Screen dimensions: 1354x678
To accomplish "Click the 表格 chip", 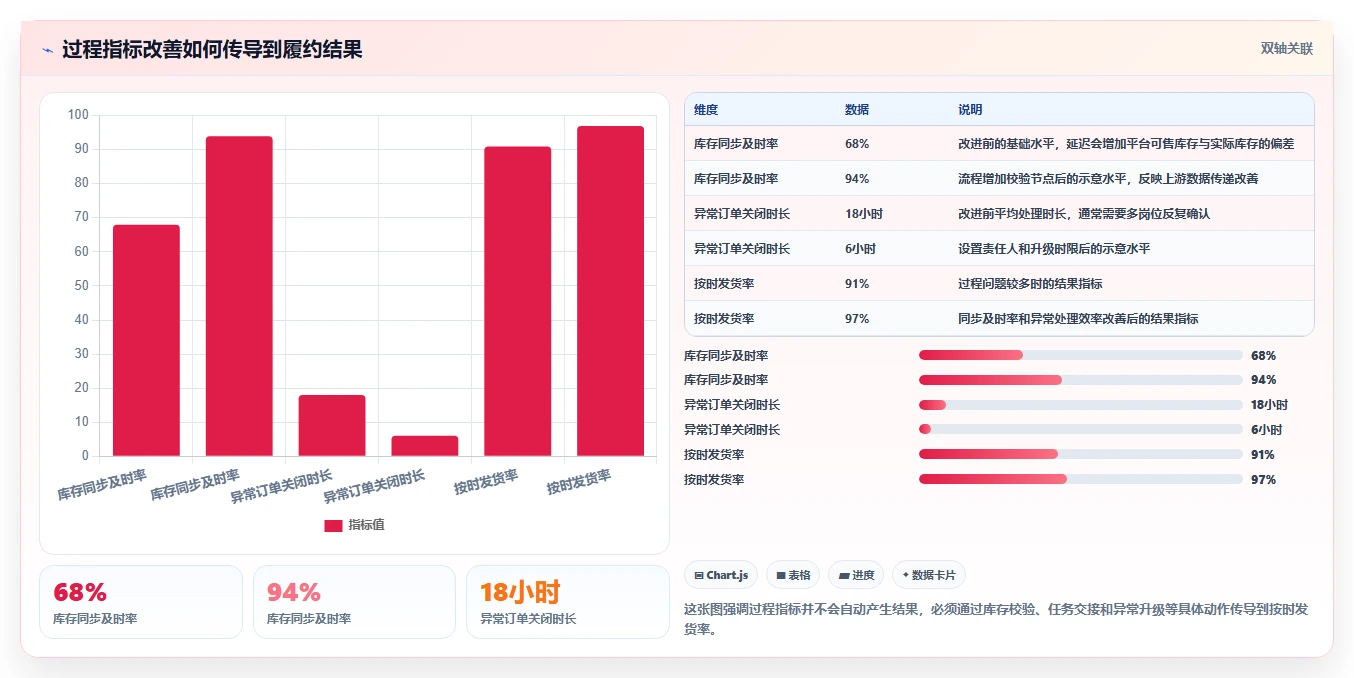I will click(x=793, y=575).
